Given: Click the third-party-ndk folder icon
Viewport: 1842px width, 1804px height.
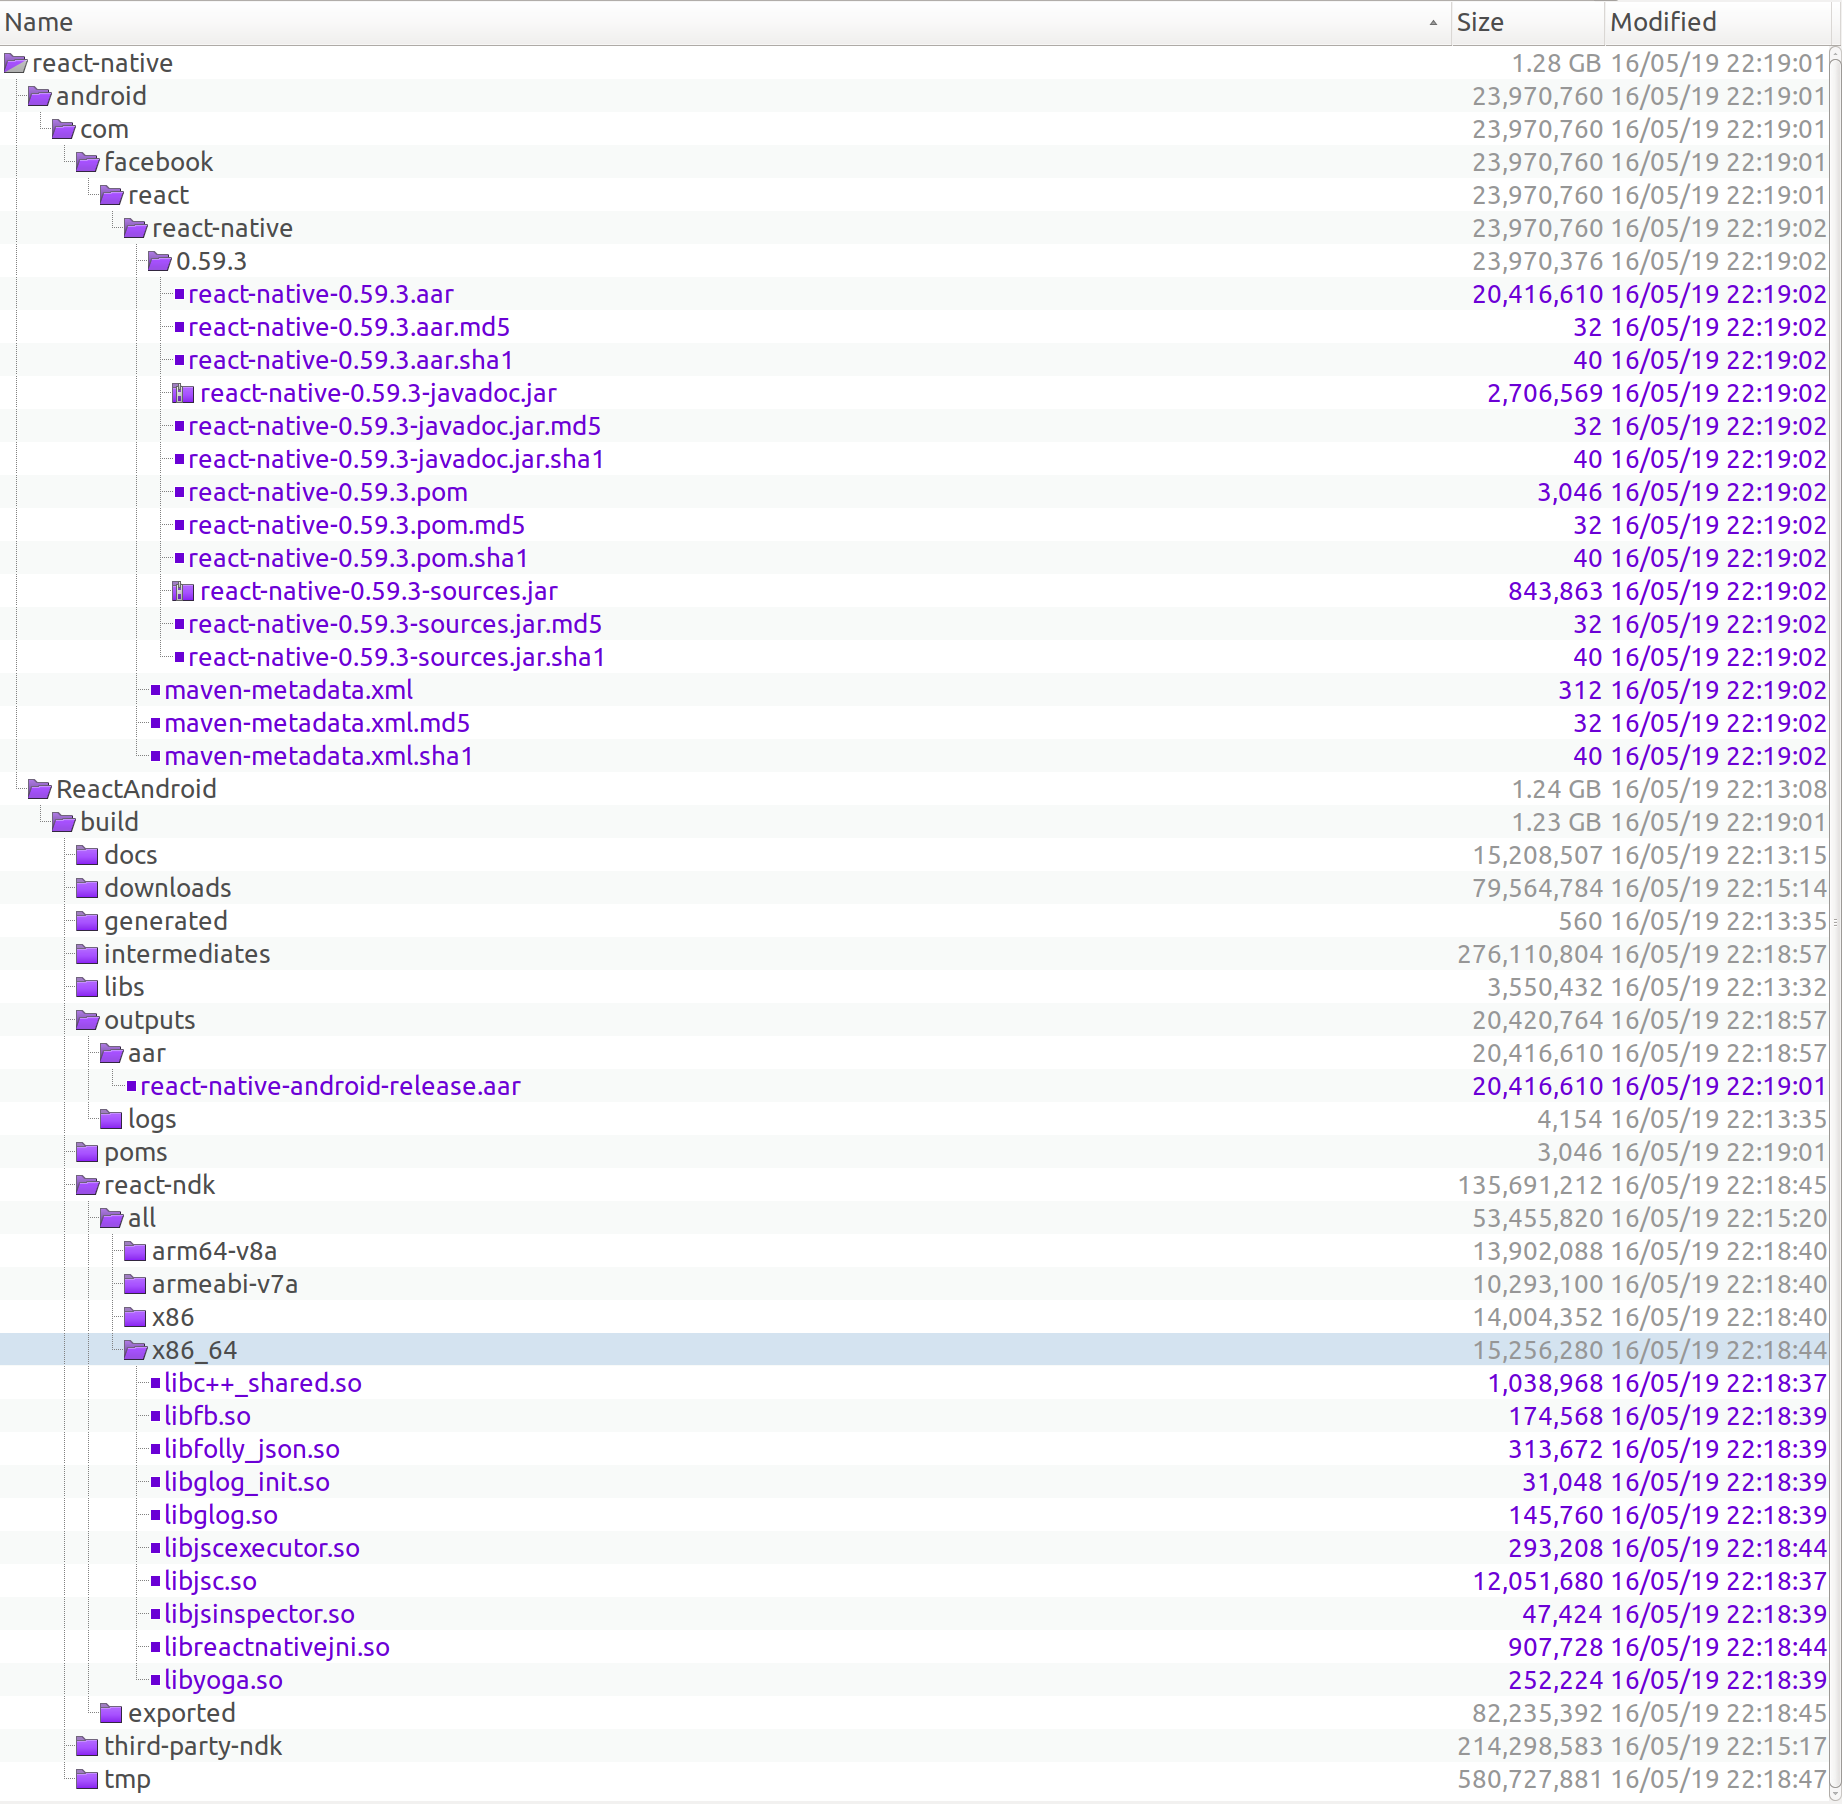Looking at the screenshot, I should coord(87,1747).
